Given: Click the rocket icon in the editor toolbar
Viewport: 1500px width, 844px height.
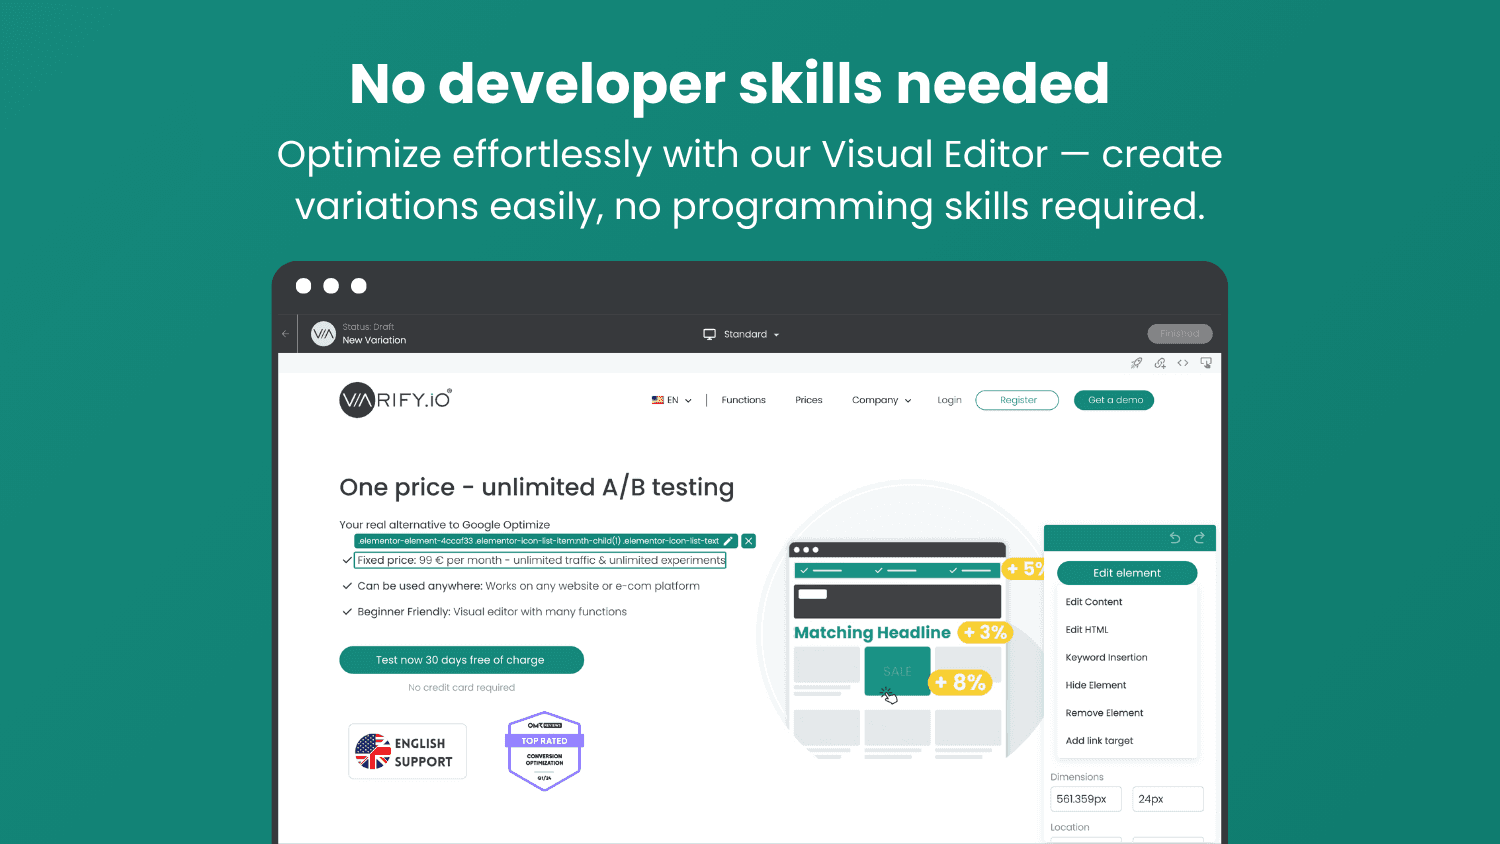Looking at the screenshot, I should pyautogui.click(x=1136, y=363).
